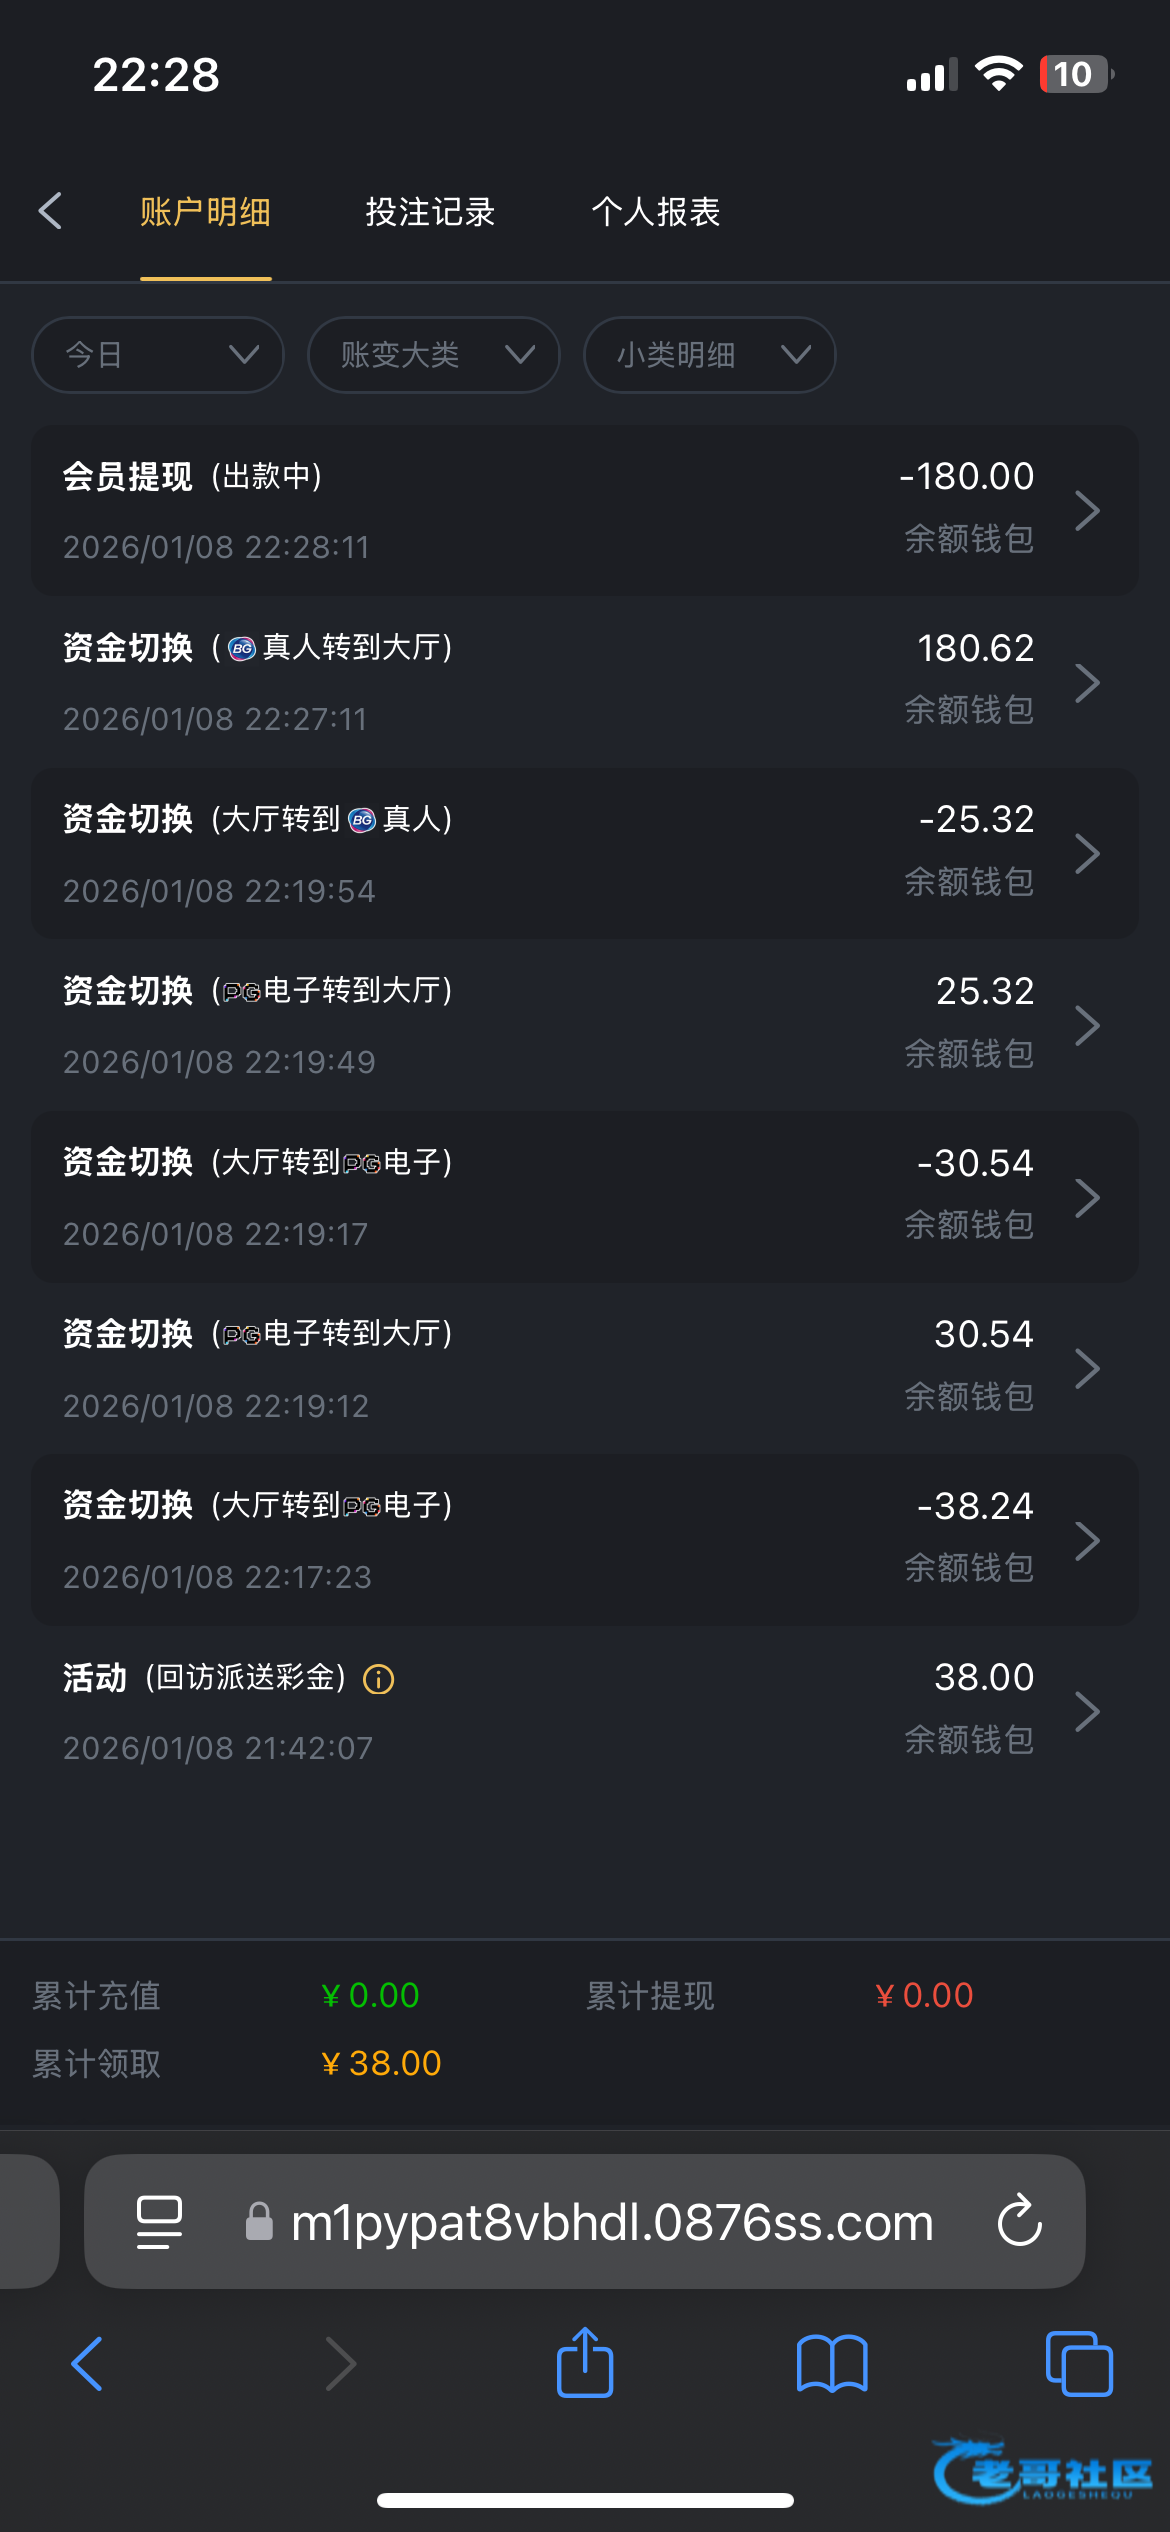The image size is (1170, 2532).
Task: Open the 活动 38.00 bonus record
Action: 584,1711
